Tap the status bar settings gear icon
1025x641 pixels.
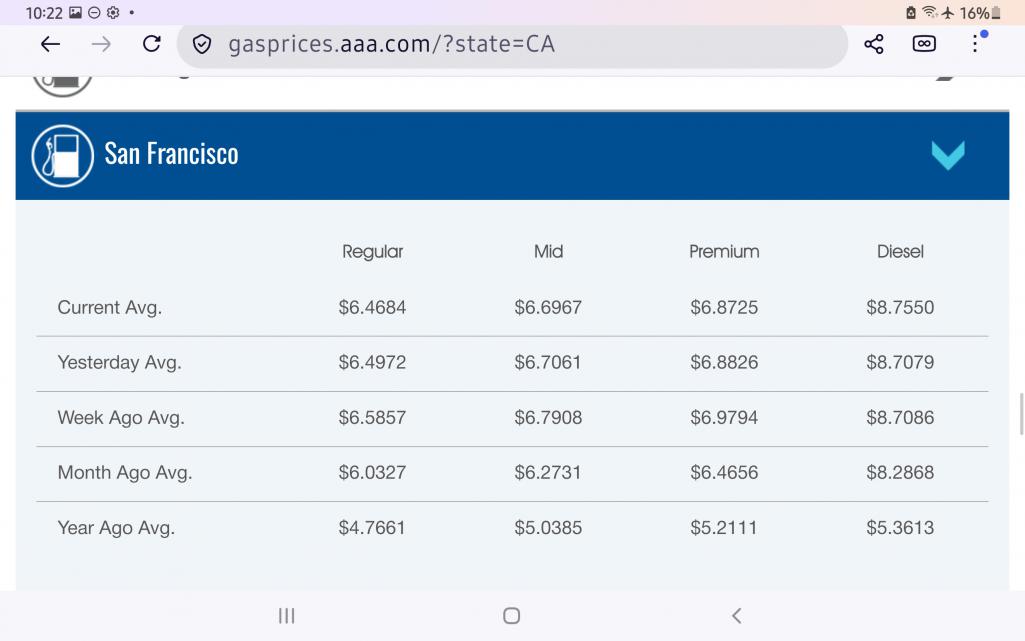click(113, 12)
